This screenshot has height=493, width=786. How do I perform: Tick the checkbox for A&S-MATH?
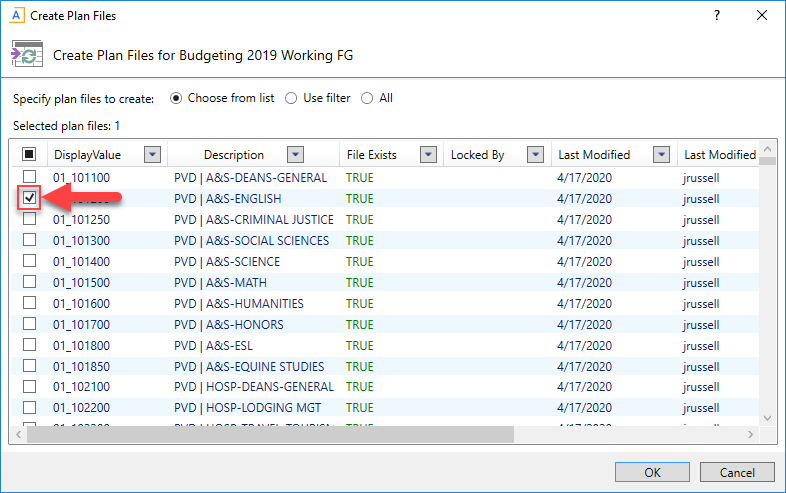click(30, 282)
